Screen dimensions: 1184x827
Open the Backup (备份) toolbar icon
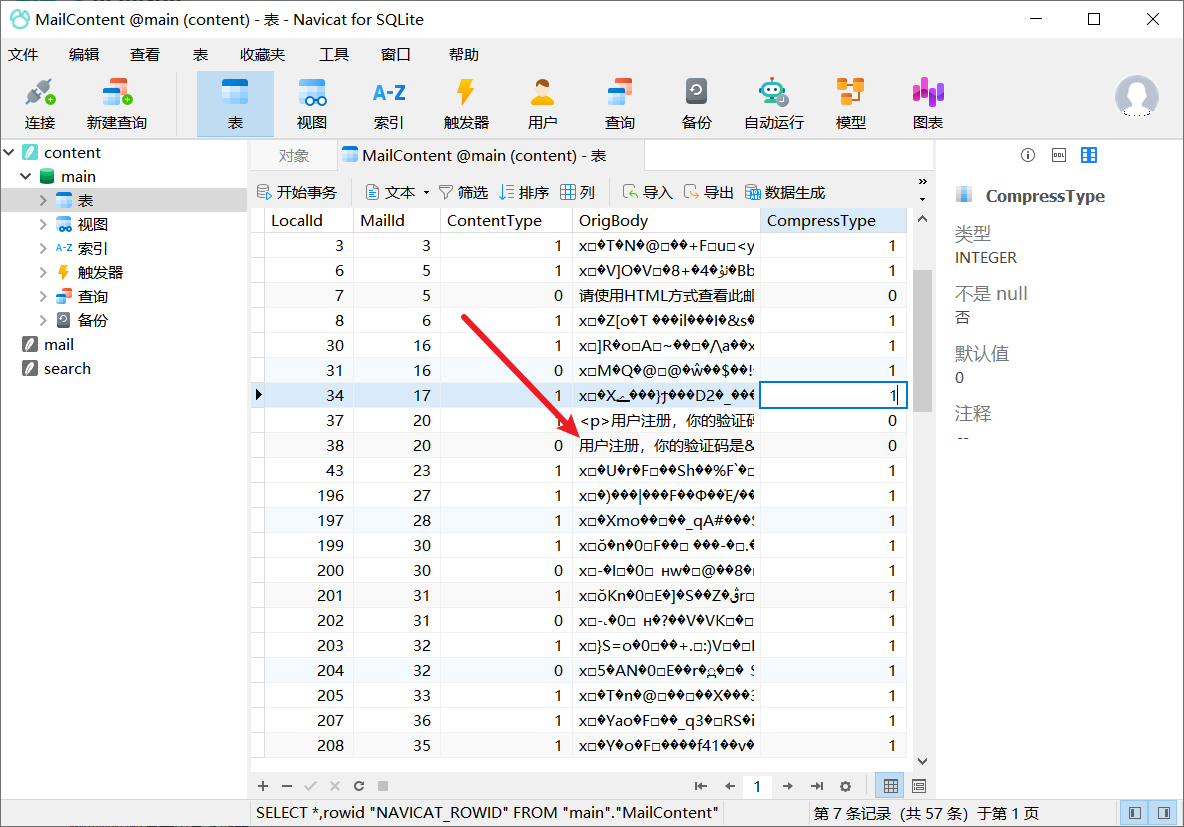(x=696, y=103)
